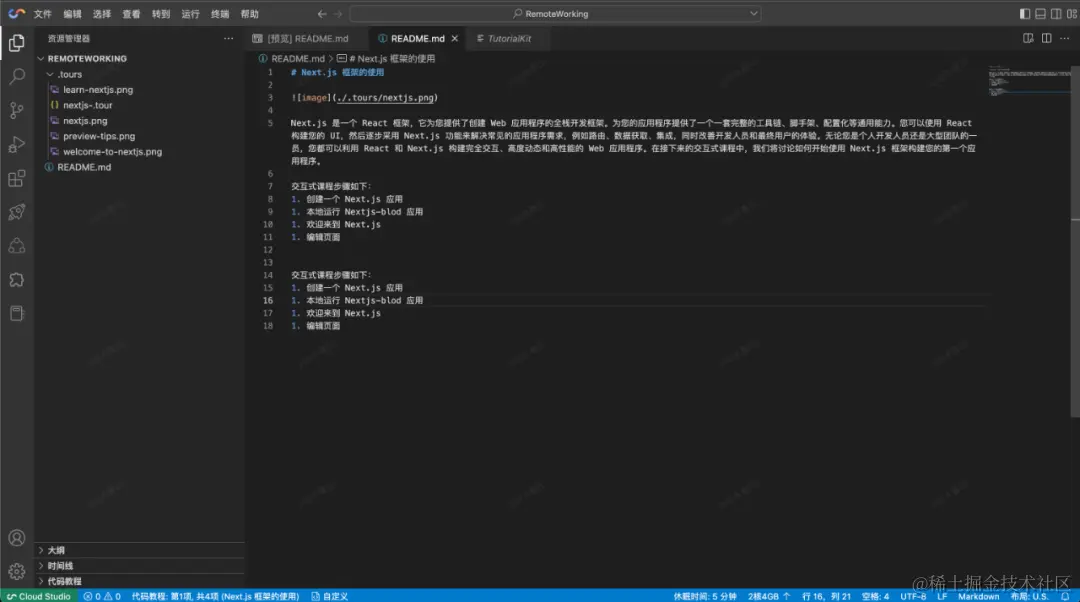Toggle primary sidebar layout icon
The image size is (1080, 602).
[1025, 14]
